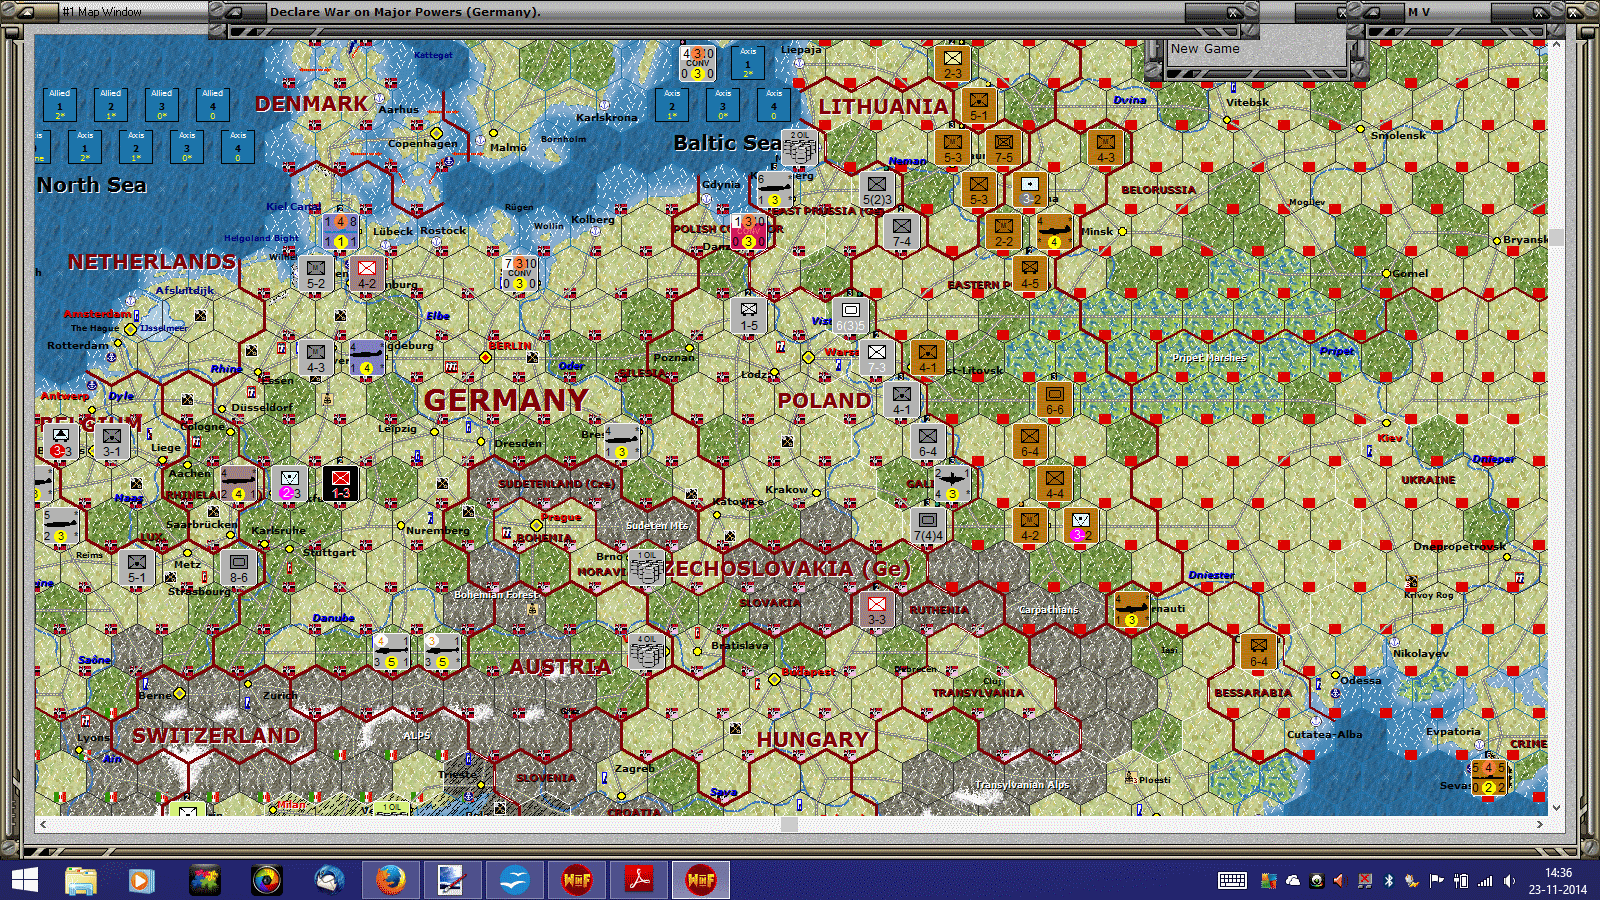Click the 1 OIL barrel marker near Brno
Screen dimensions: 1600x900
click(x=647, y=567)
